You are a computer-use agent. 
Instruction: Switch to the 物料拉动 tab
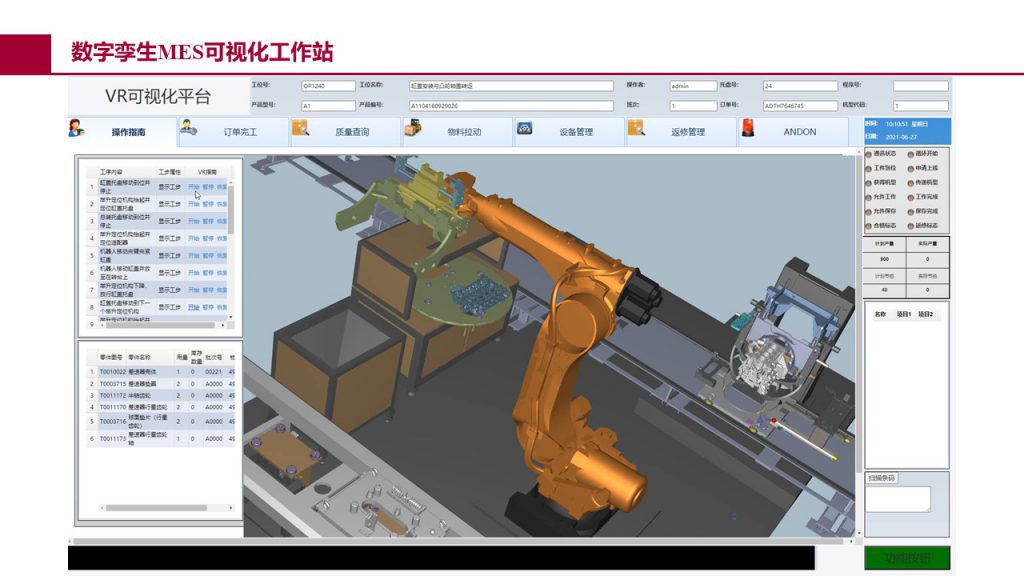(x=457, y=132)
